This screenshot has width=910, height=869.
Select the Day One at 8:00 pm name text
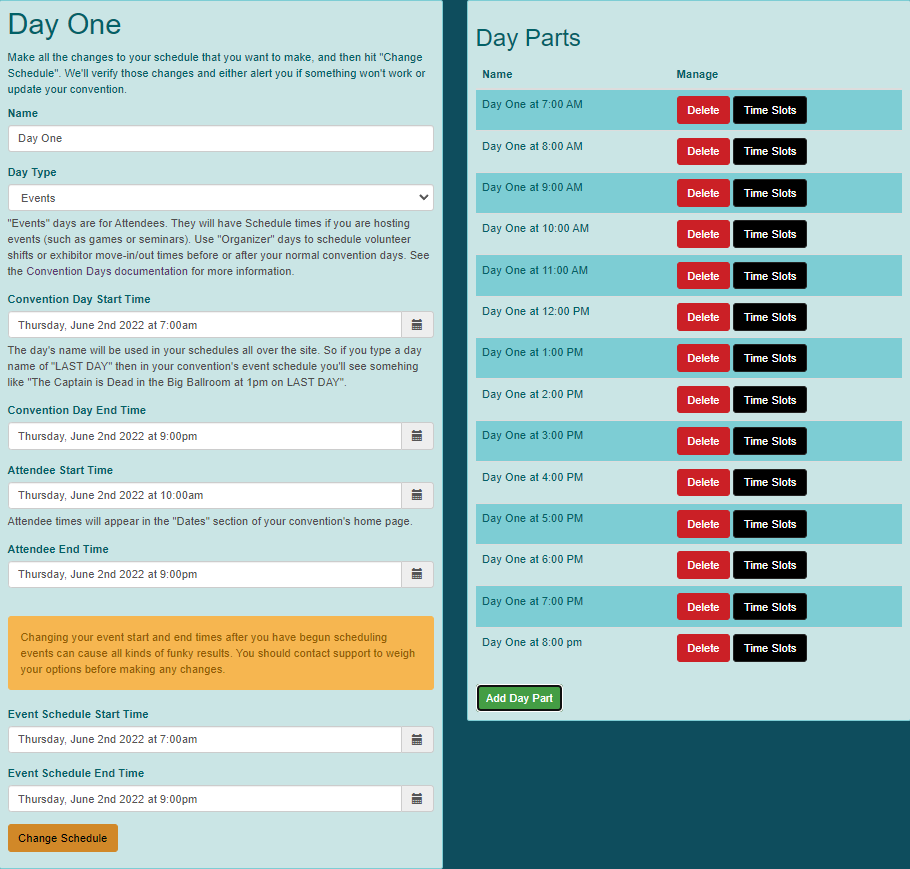pos(532,643)
